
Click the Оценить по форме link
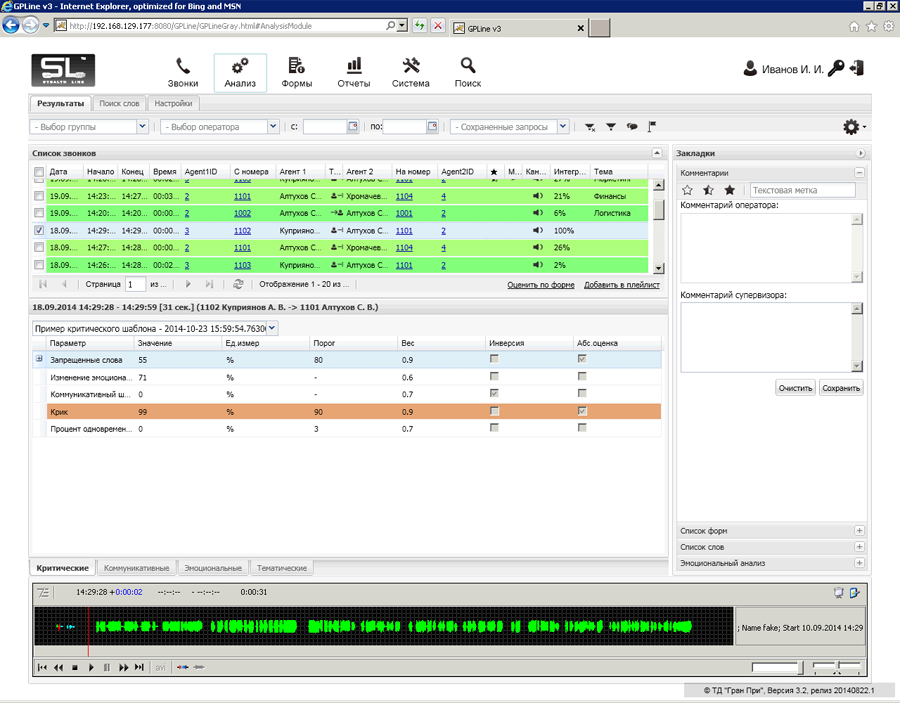pyautogui.click(x=540, y=285)
